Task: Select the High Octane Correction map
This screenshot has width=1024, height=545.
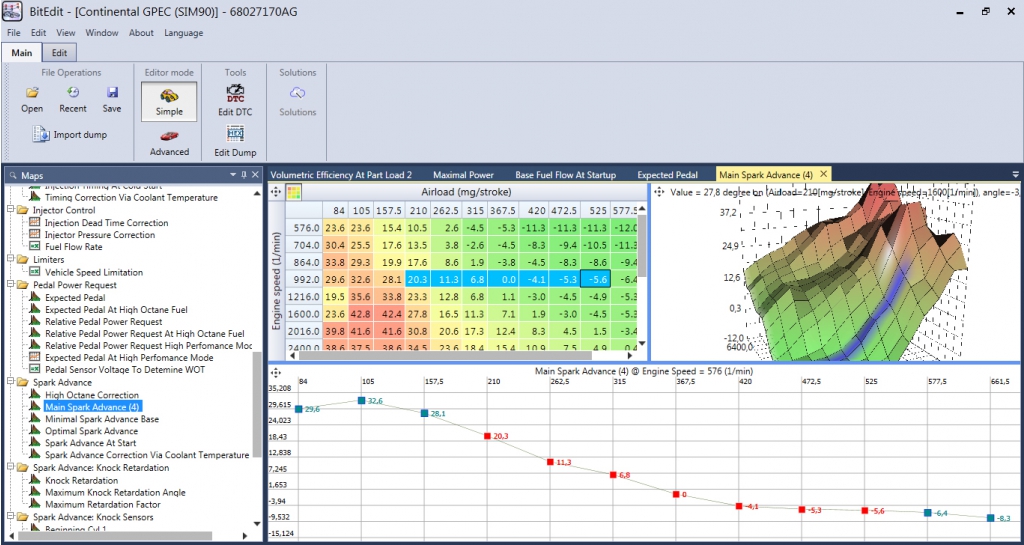Action: tap(92, 396)
